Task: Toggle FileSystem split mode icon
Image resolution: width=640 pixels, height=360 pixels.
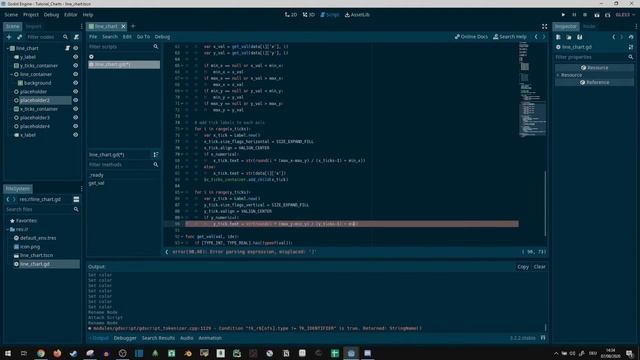Action: [76, 200]
